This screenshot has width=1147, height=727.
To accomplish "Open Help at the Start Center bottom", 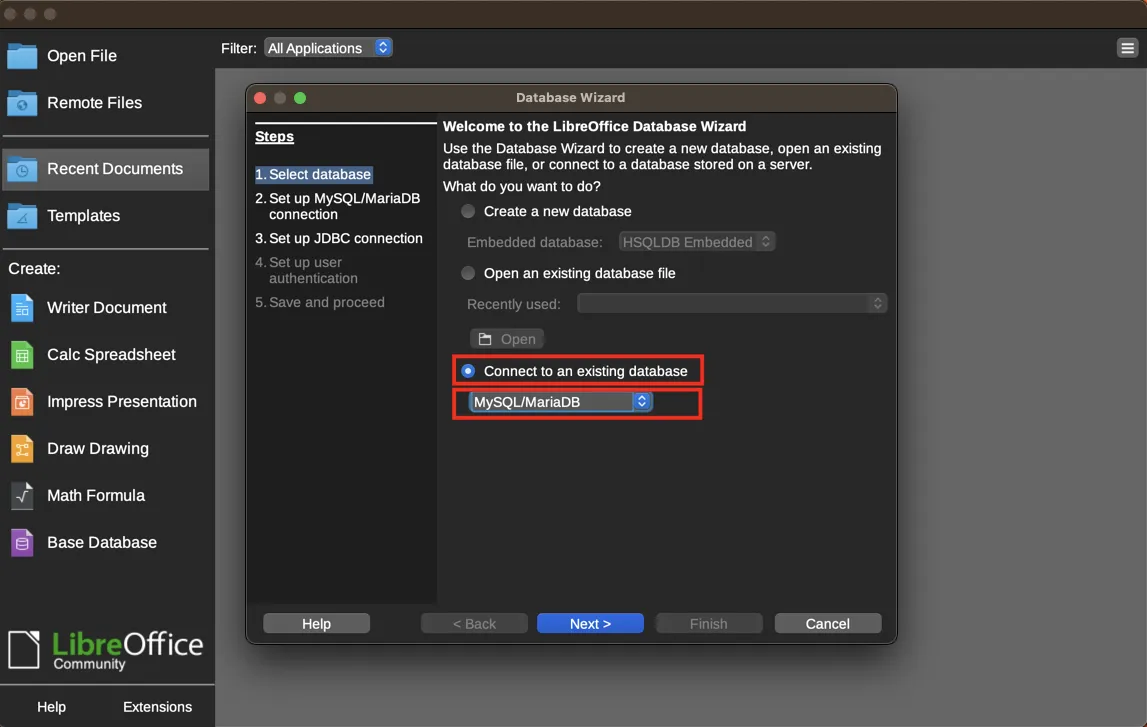I will click(51, 707).
